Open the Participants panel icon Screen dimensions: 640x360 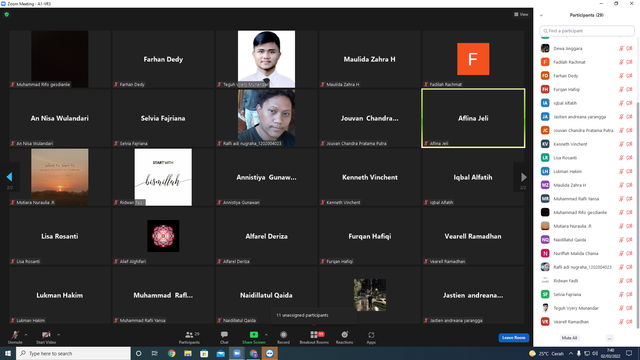coord(189,335)
